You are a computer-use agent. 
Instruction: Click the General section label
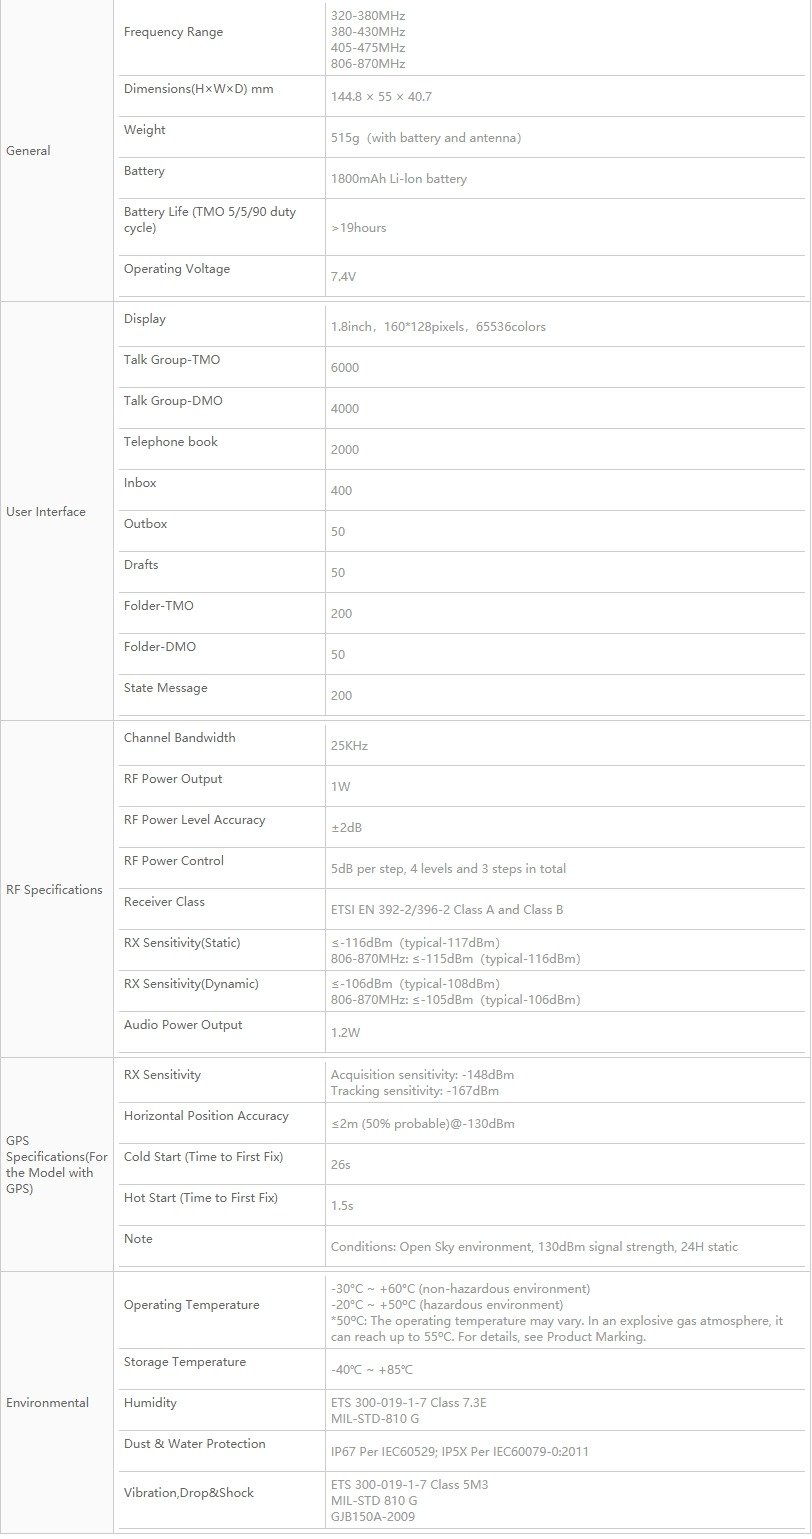(x=28, y=151)
